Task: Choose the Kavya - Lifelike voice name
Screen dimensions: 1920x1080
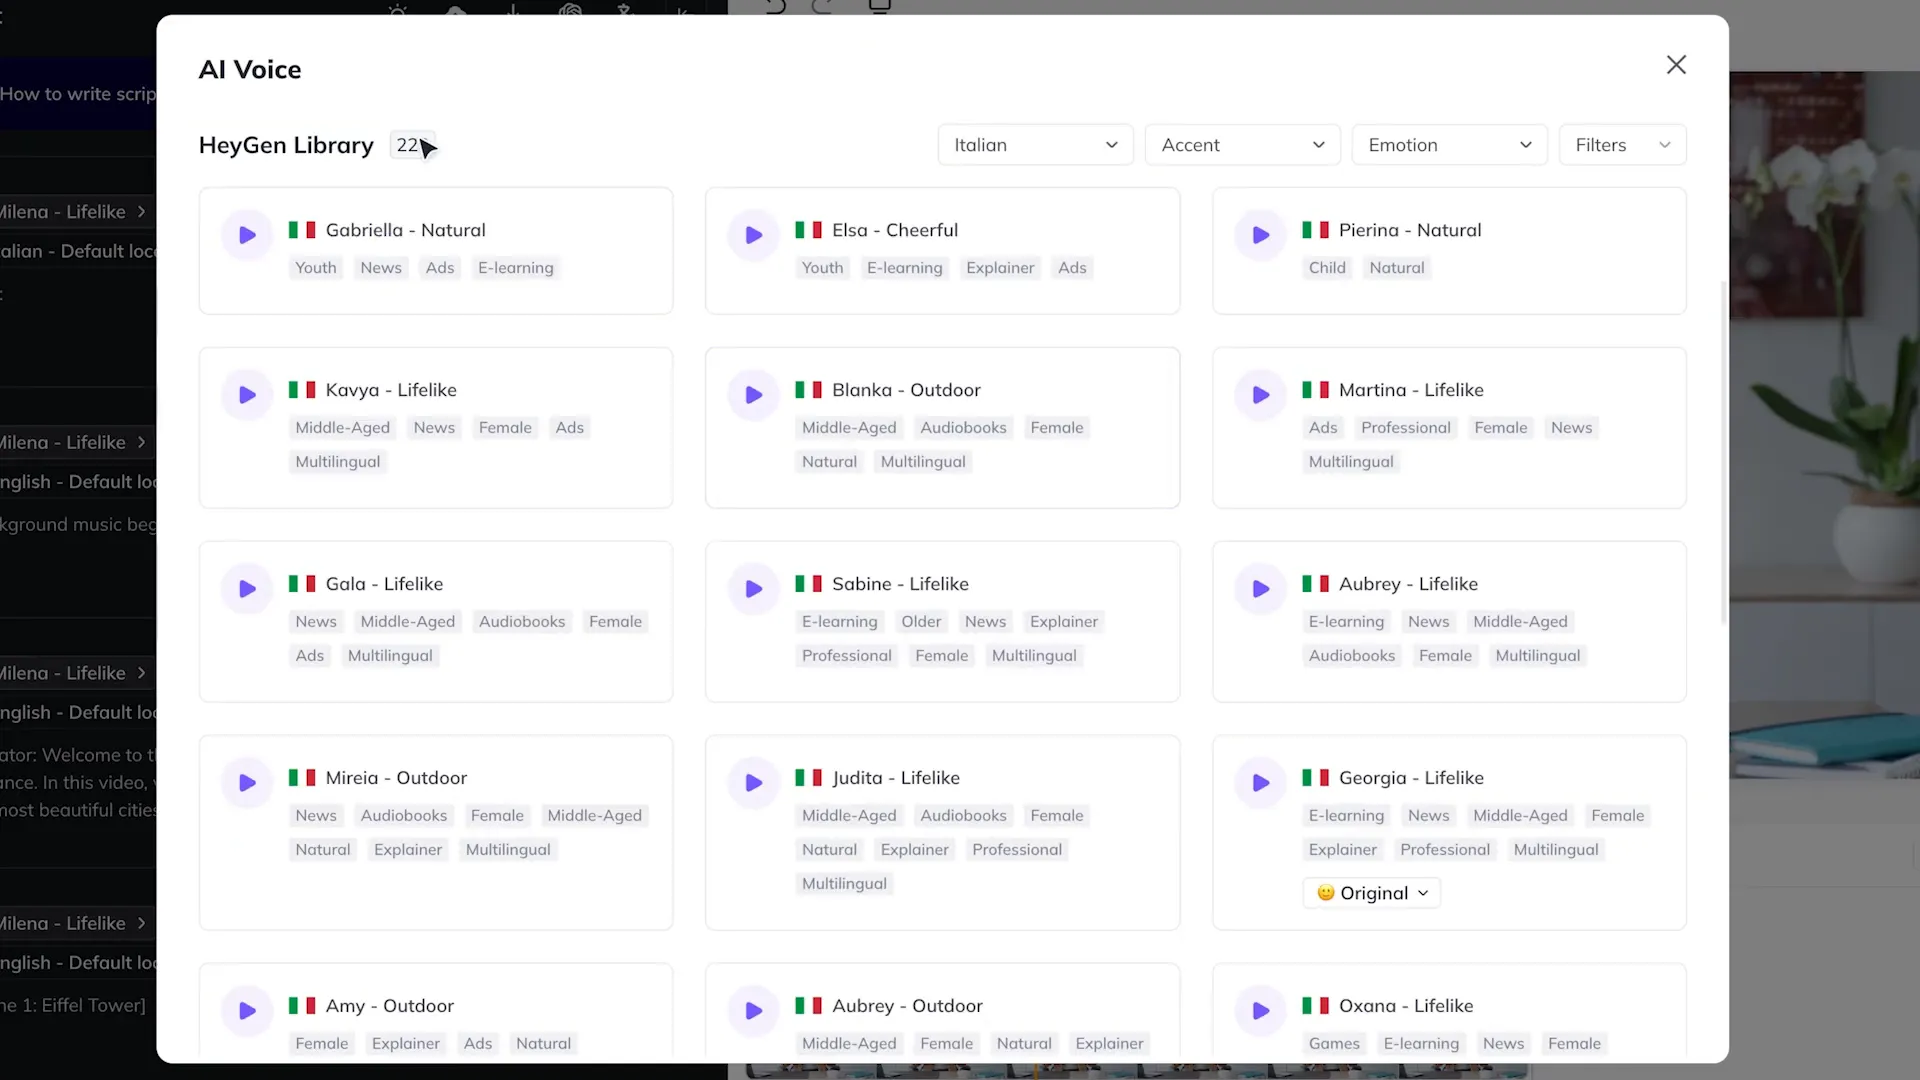Action: point(391,390)
